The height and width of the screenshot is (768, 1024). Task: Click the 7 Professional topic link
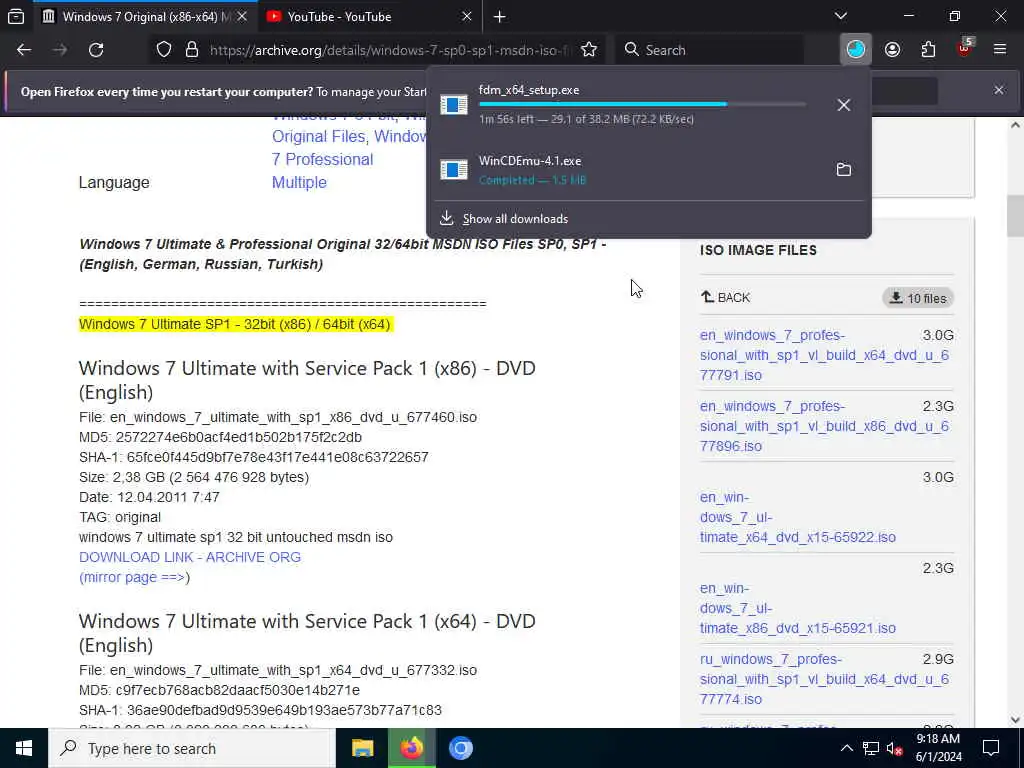point(323,159)
